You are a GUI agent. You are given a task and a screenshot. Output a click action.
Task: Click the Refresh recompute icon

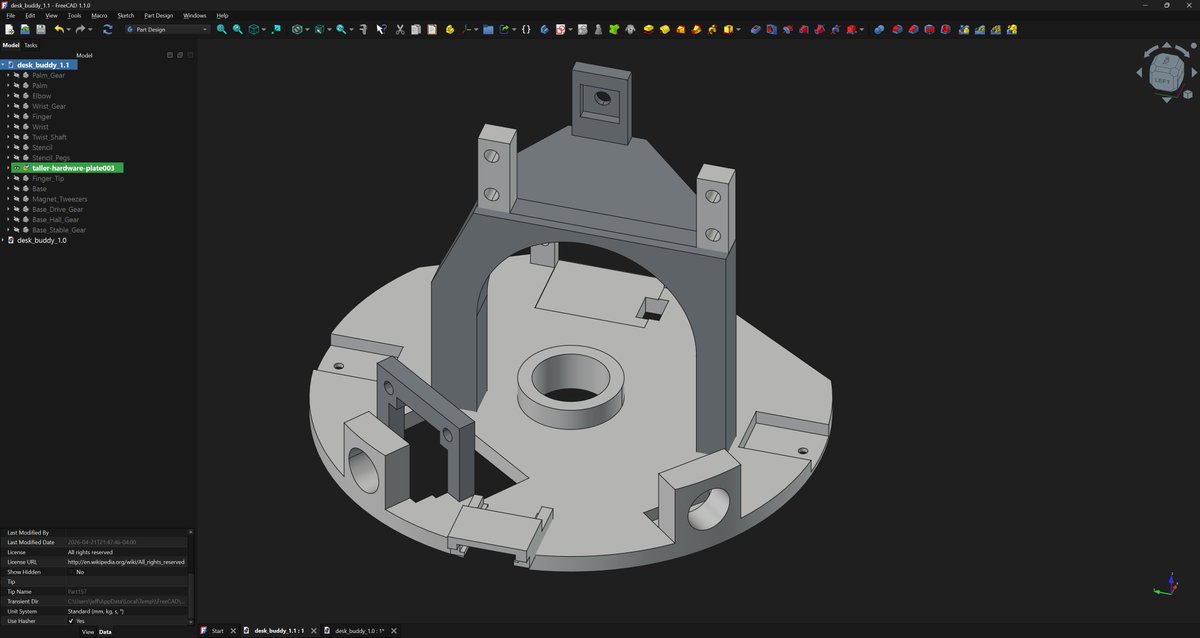[x=107, y=29]
